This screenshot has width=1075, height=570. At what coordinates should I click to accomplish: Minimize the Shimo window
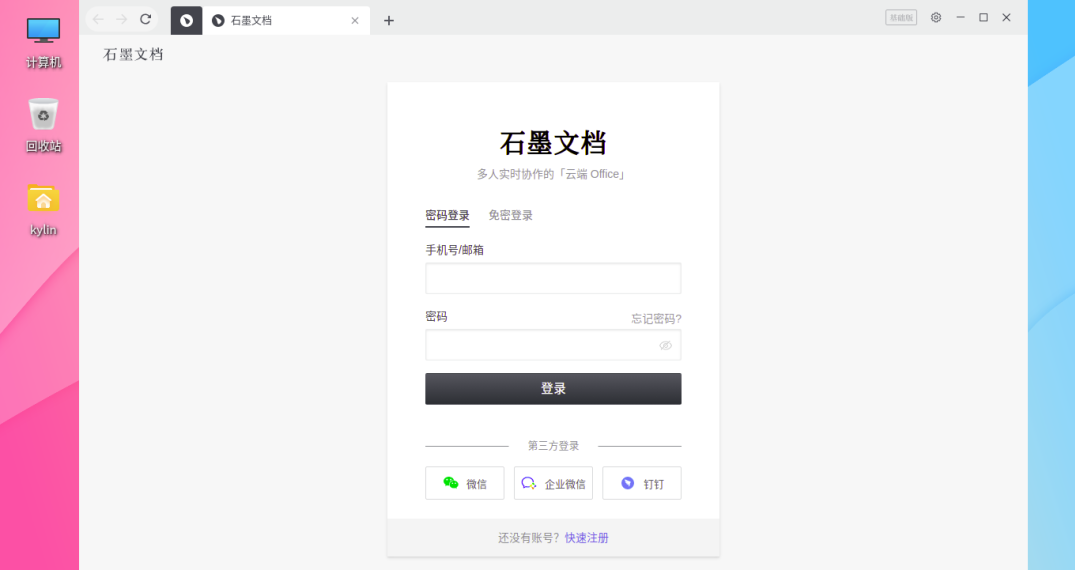[961, 18]
